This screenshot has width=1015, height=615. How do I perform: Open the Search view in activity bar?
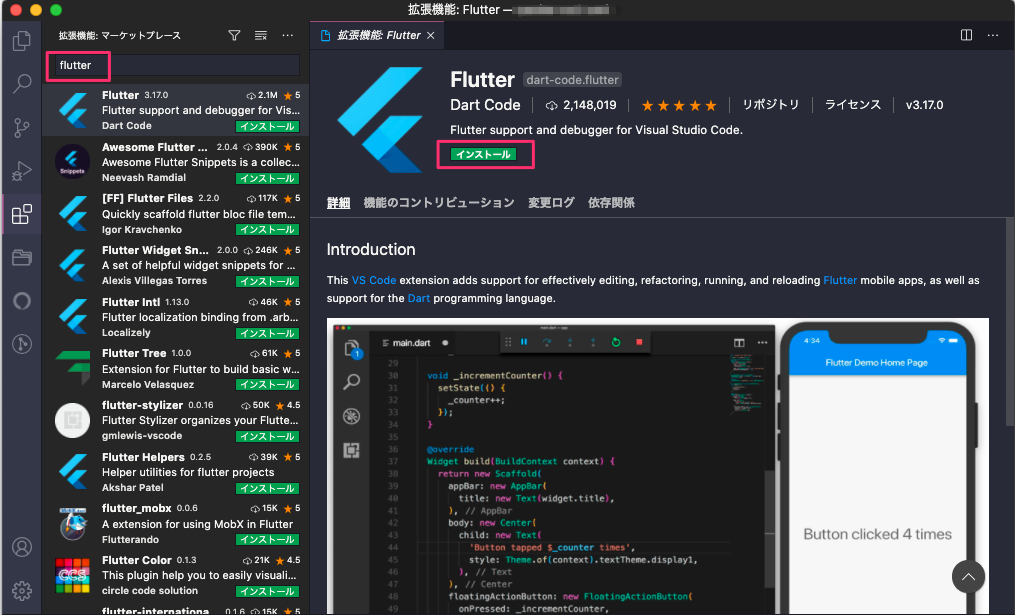[x=22, y=84]
